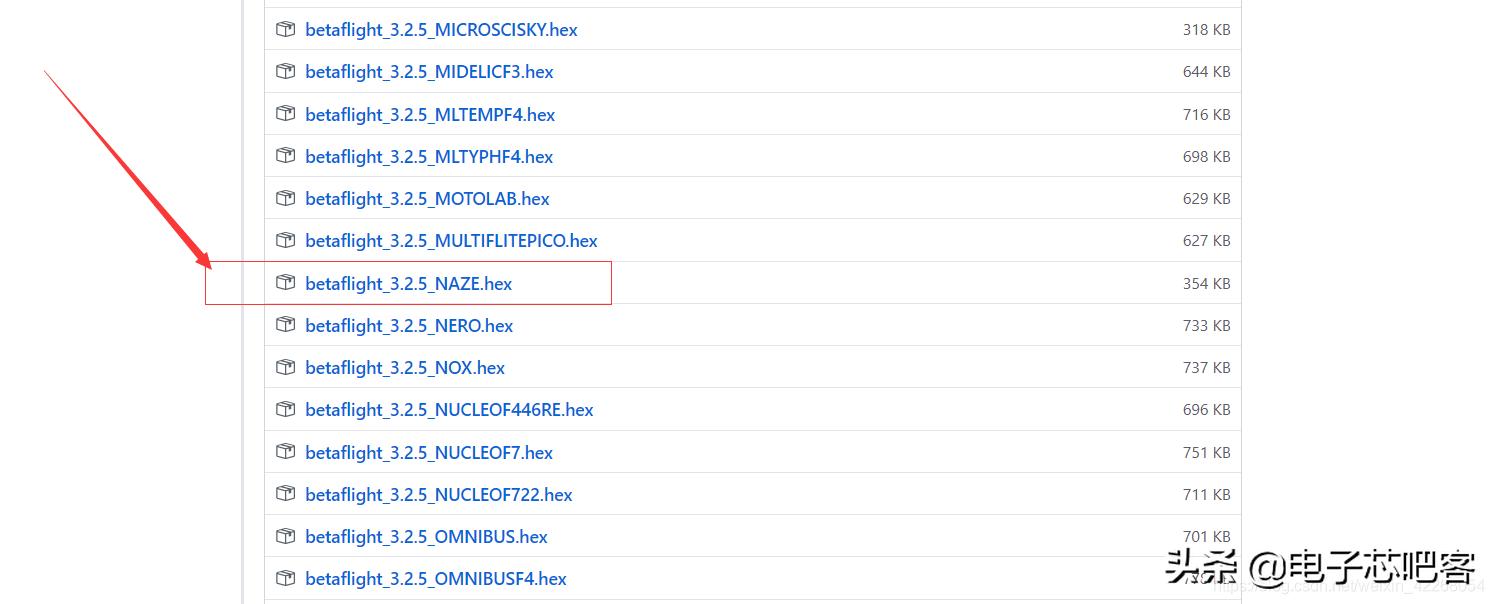Click the 751 KB size value
The height and width of the screenshot is (604, 1494).
tap(1206, 453)
